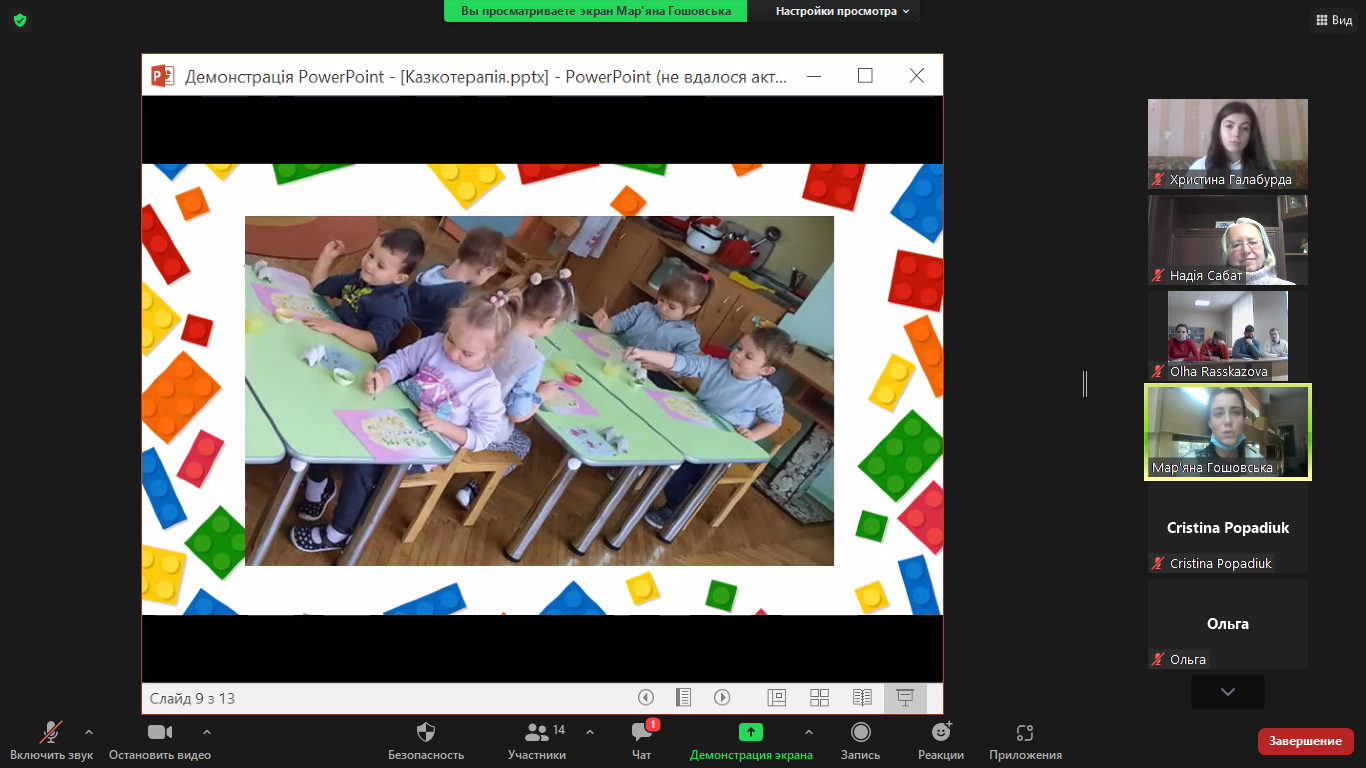The image size is (1366, 768).
Task: Click the green Screen Share icon
Action: pyautogui.click(x=750, y=733)
